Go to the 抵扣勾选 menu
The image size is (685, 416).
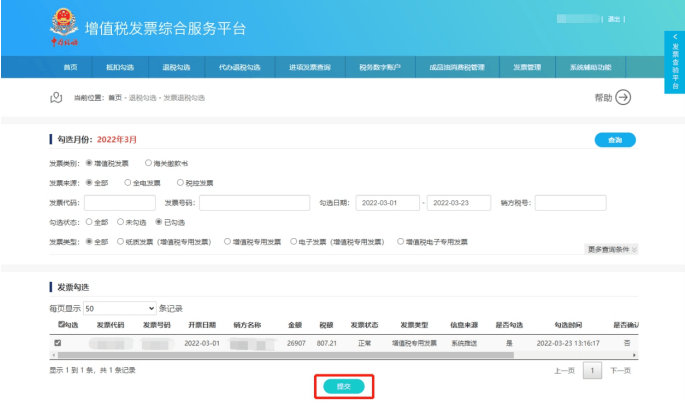pyautogui.click(x=119, y=67)
